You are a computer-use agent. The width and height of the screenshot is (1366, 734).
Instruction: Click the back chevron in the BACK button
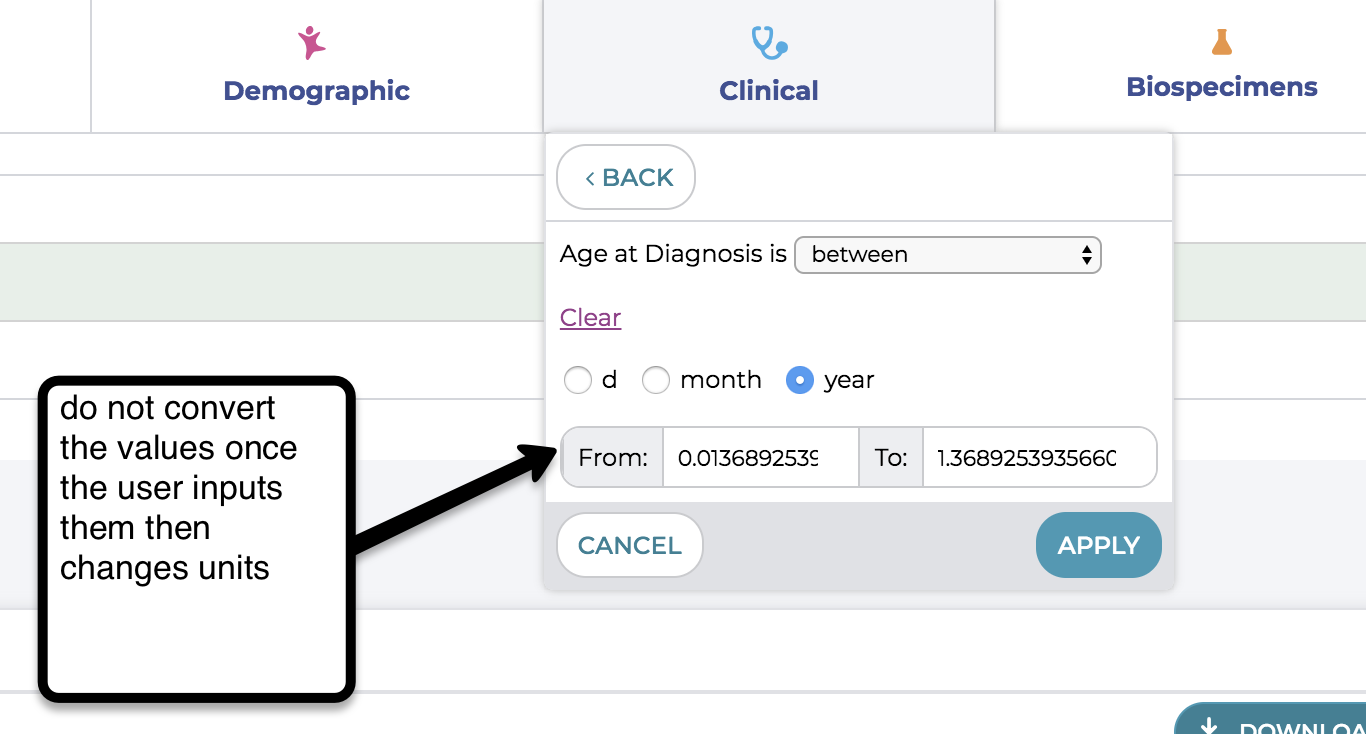point(590,177)
